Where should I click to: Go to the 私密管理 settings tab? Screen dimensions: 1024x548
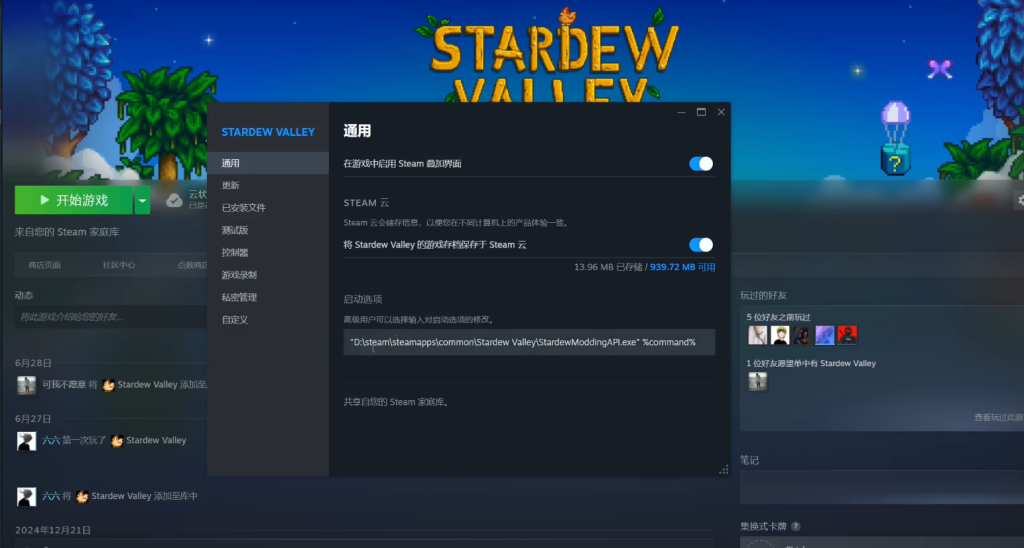click(x=239, y=297)
